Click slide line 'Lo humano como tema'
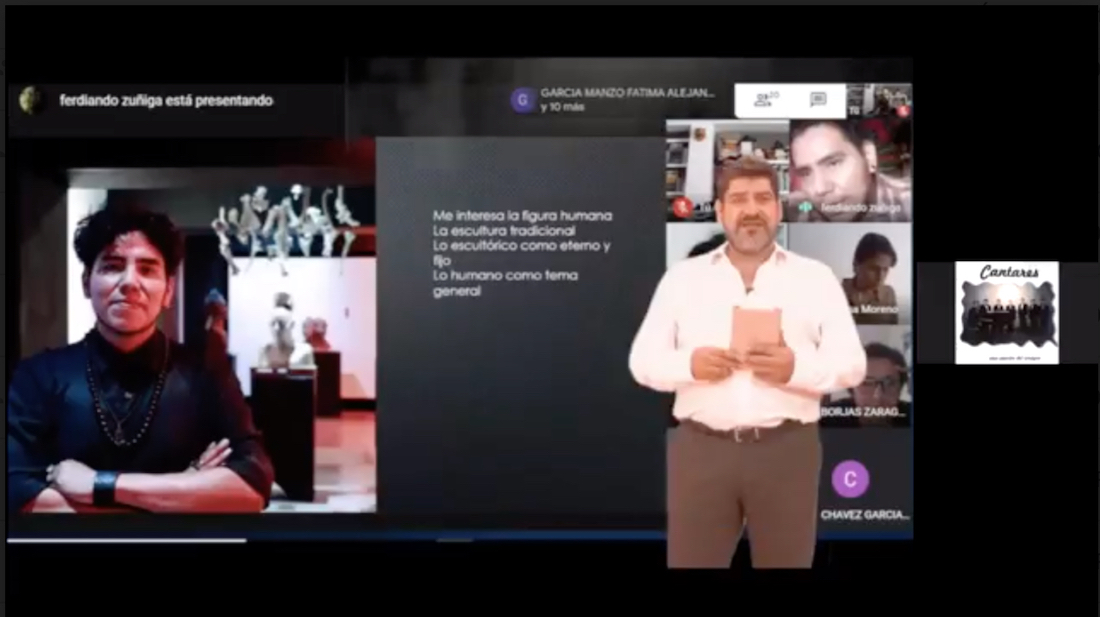Image resolution: width=1100 pixels, height=617 pixels. pos(505,276)
